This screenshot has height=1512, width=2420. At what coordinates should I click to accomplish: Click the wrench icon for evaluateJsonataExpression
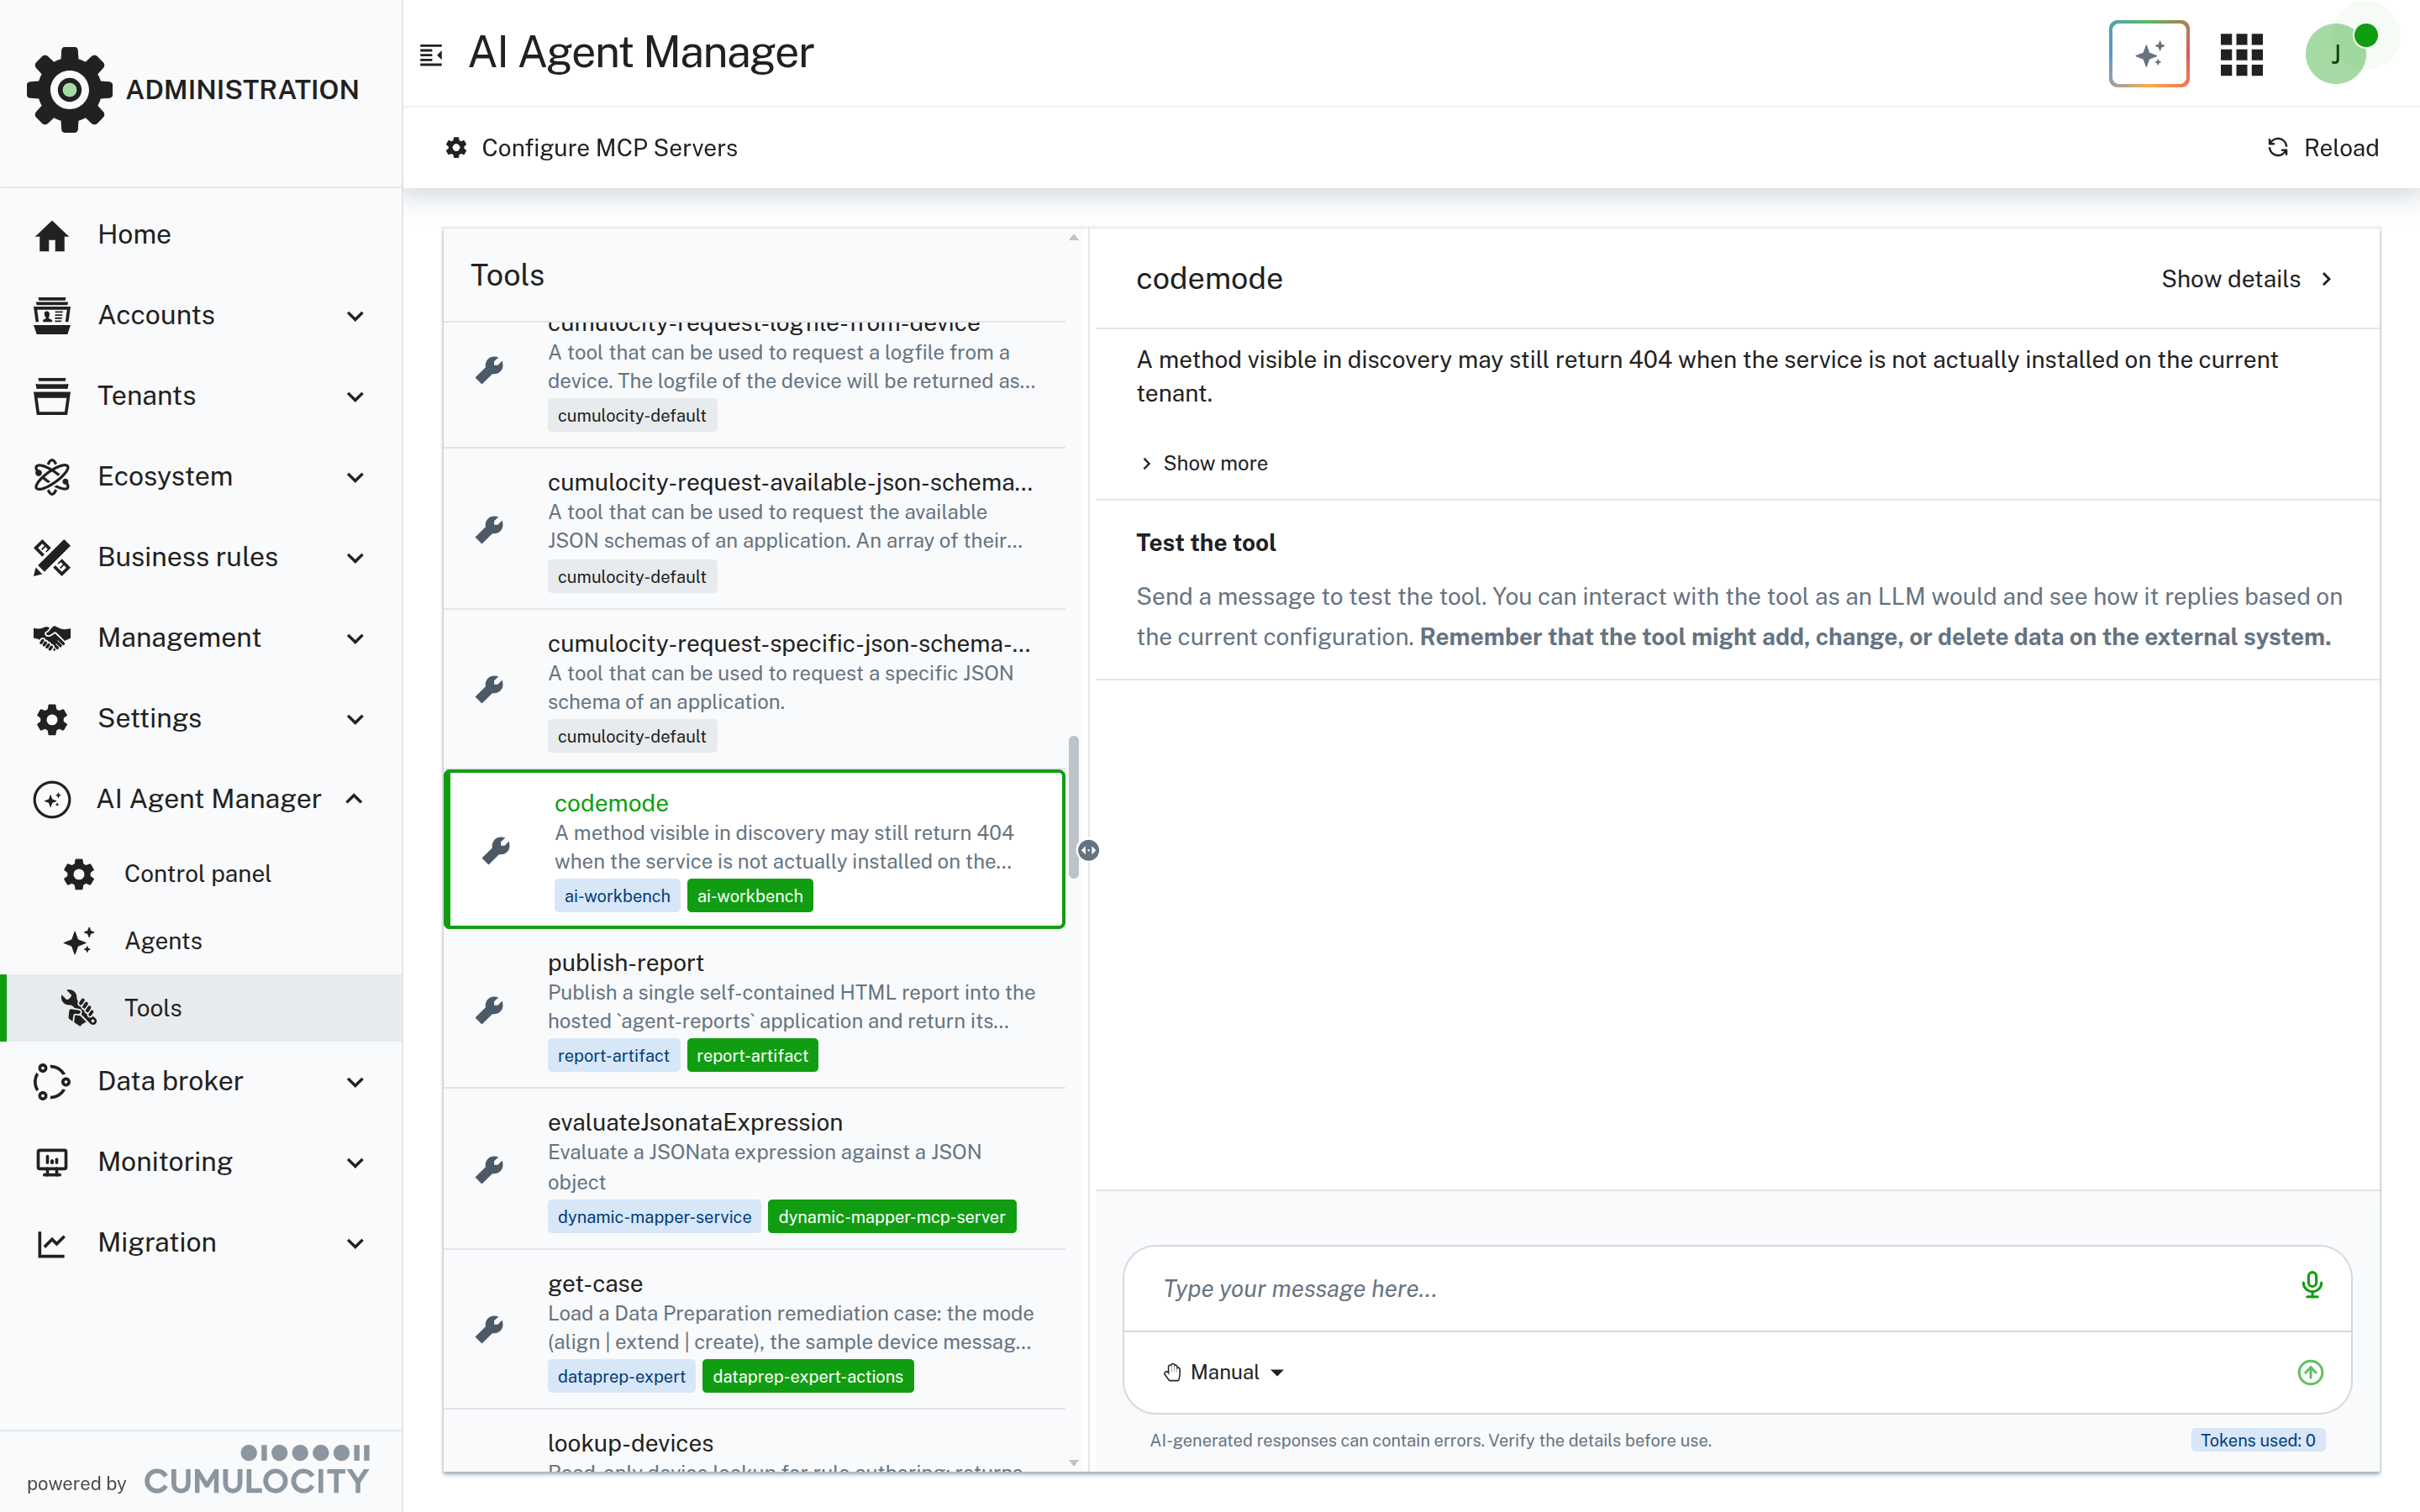(489, 1169)
